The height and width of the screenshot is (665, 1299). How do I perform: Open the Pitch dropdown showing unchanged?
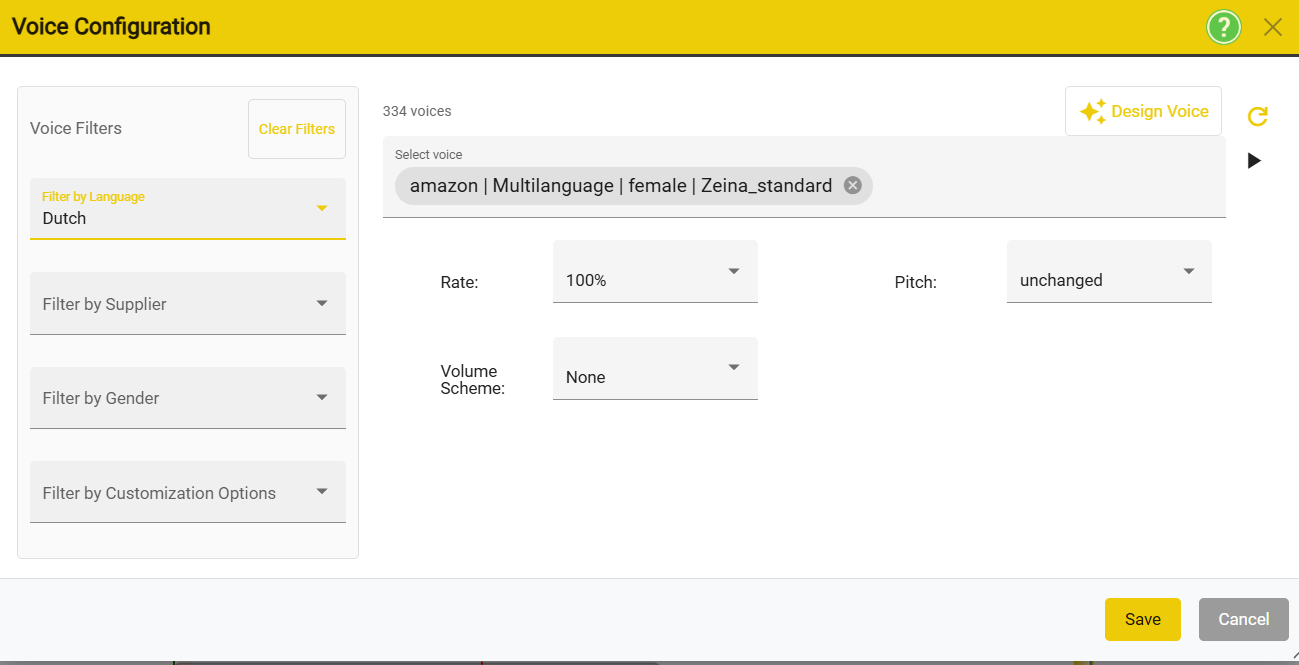(1109, 271)
